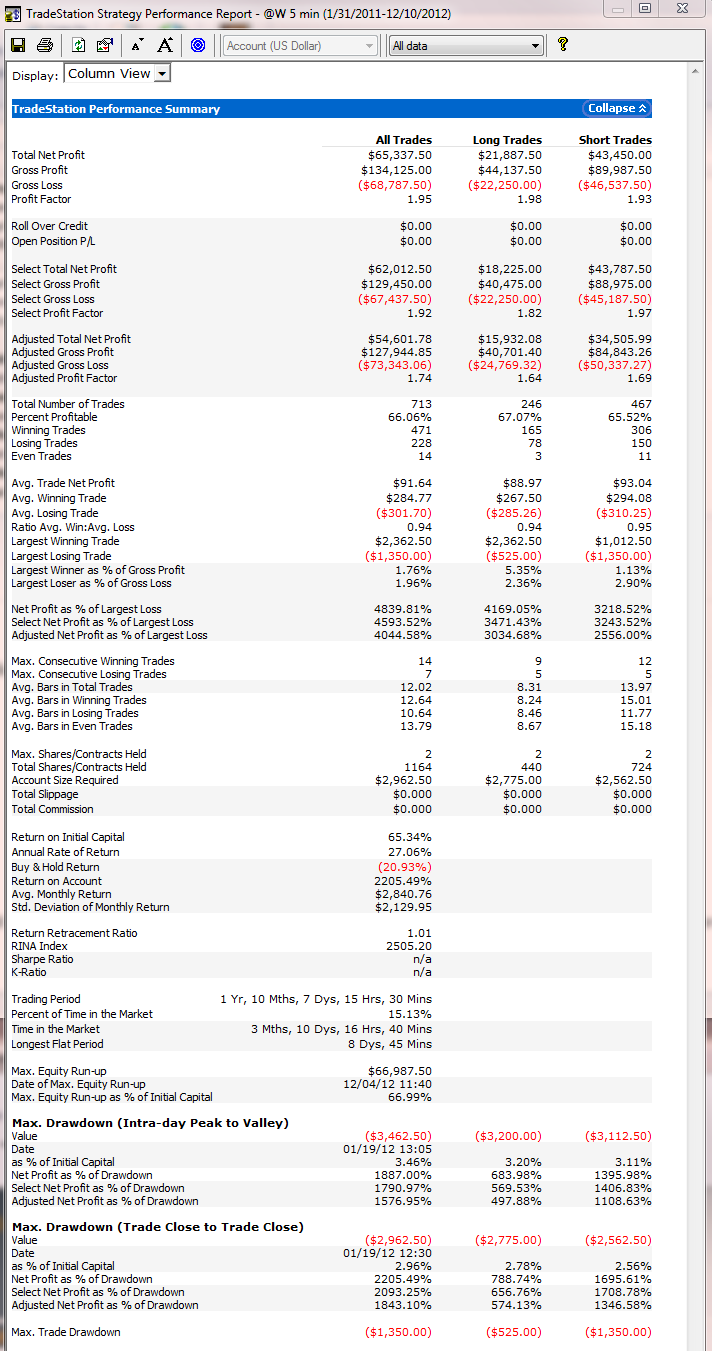Click the Open Position P/L label
This screenshot has height=1351, width=712.
51,241
